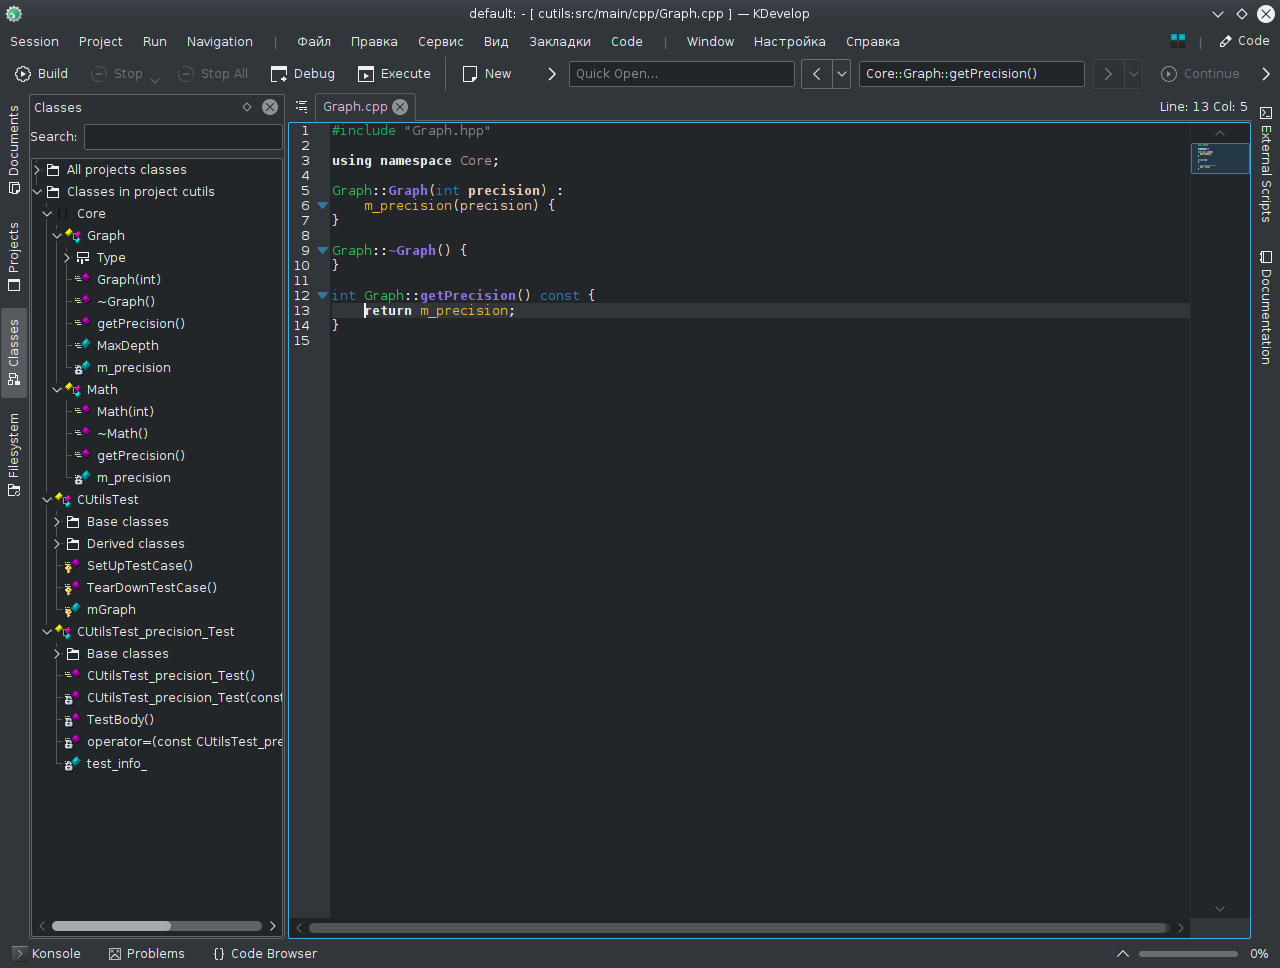This screenshot has height=968, width=1280.
Task: Start Debug from the toolbar
Action: tap(303, 74)
